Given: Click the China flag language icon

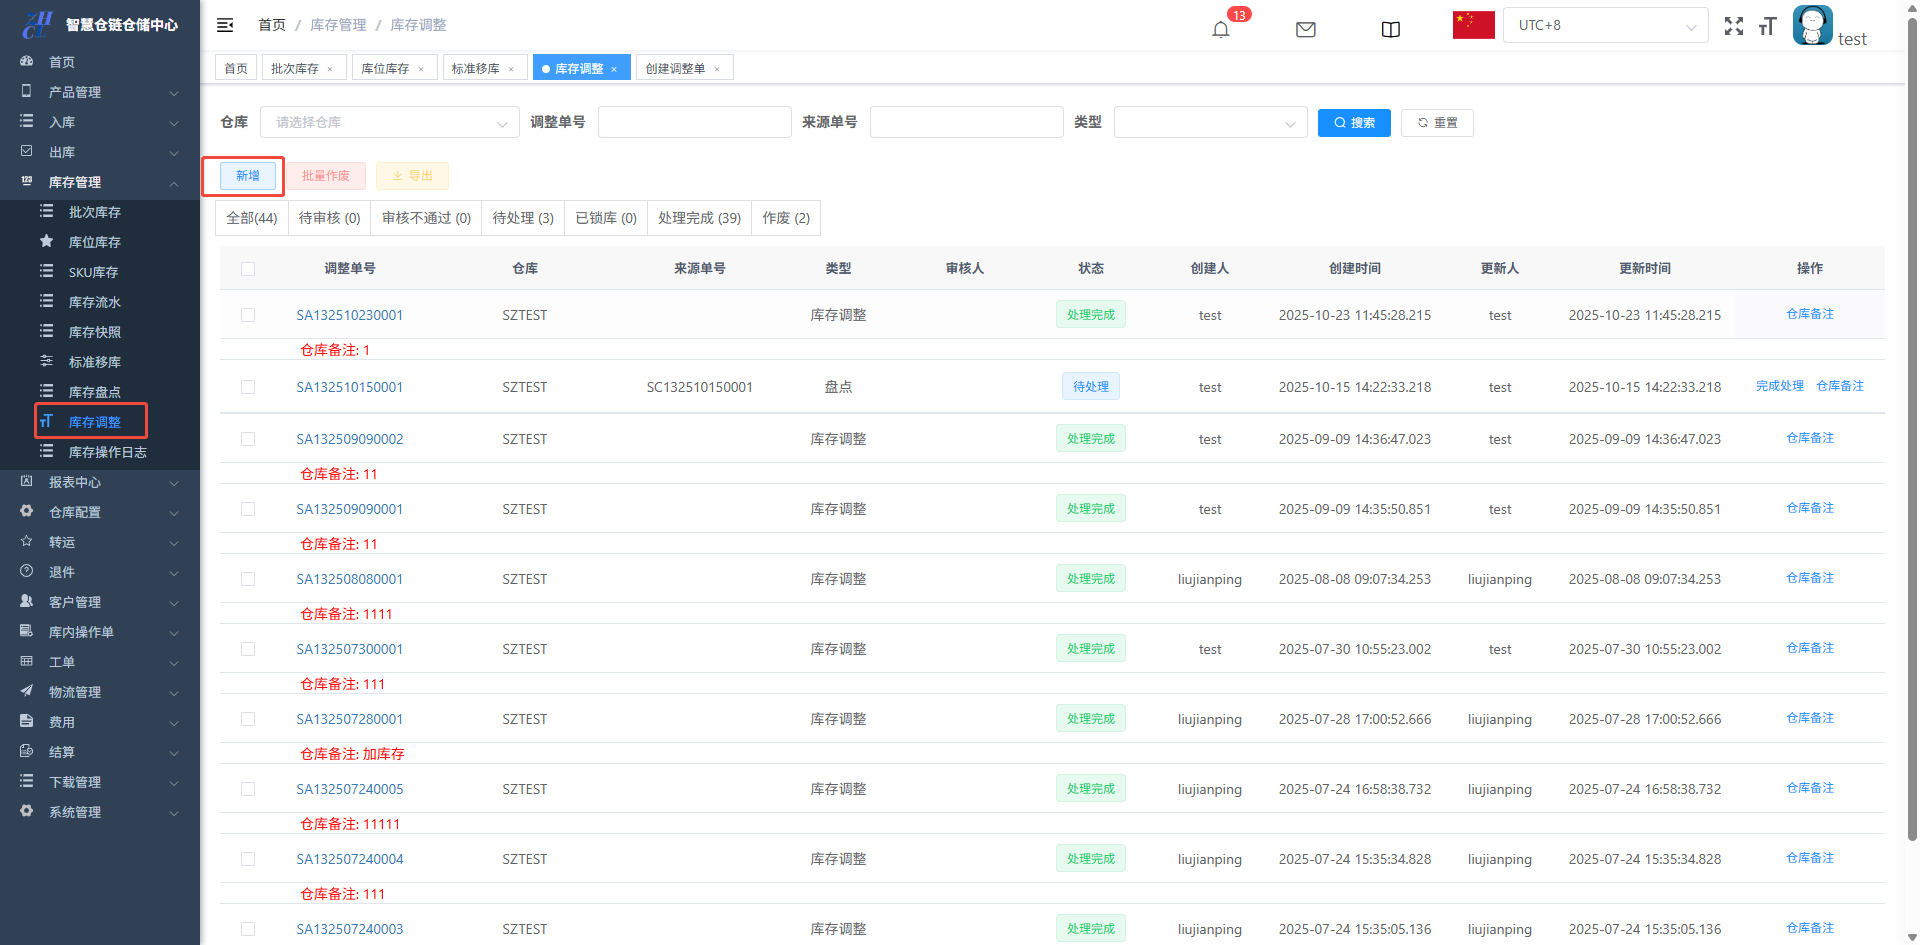Looking at the screenshot, I should (x=1473, y=25).
